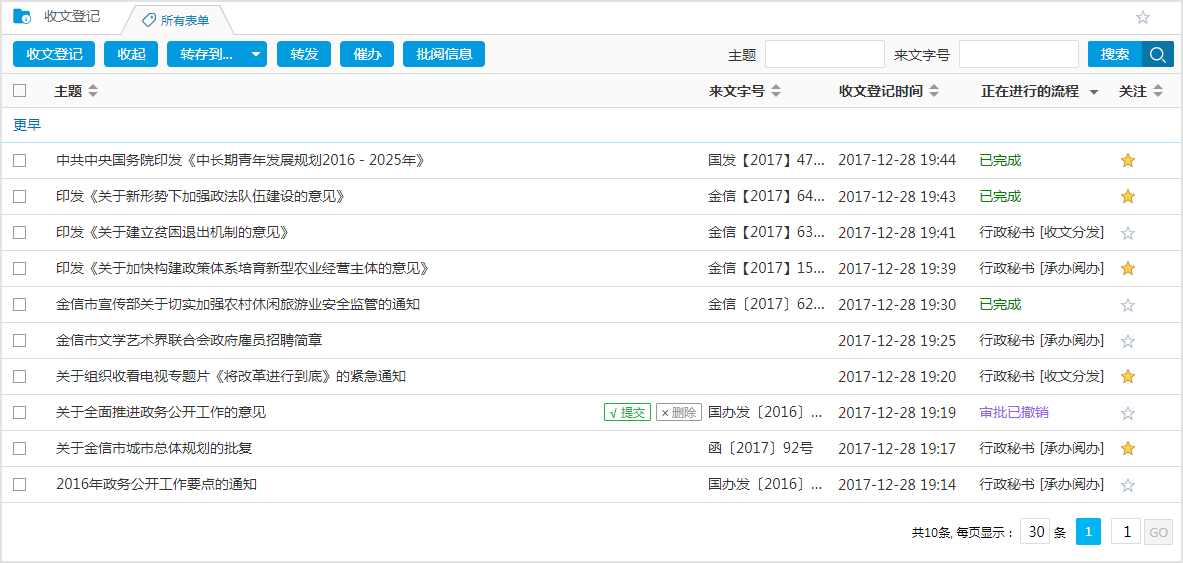
Task: Sort by 主题 column arrows
Action: [93, 91]
